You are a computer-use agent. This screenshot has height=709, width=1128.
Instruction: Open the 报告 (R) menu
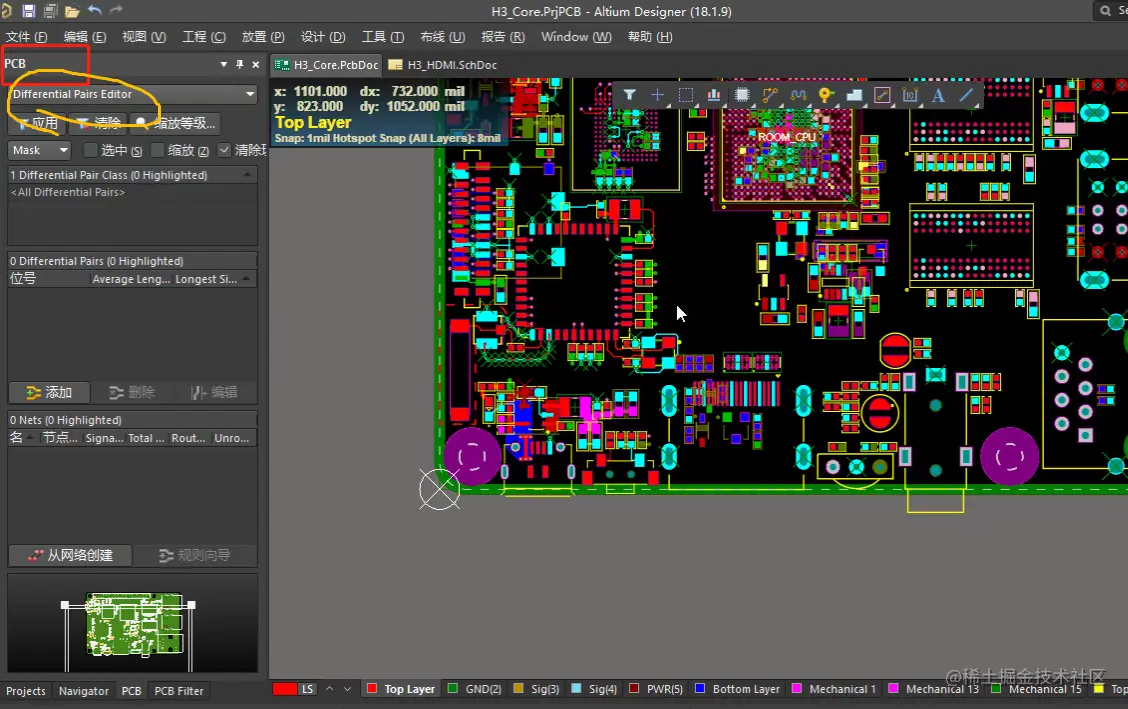pos(503,37)
